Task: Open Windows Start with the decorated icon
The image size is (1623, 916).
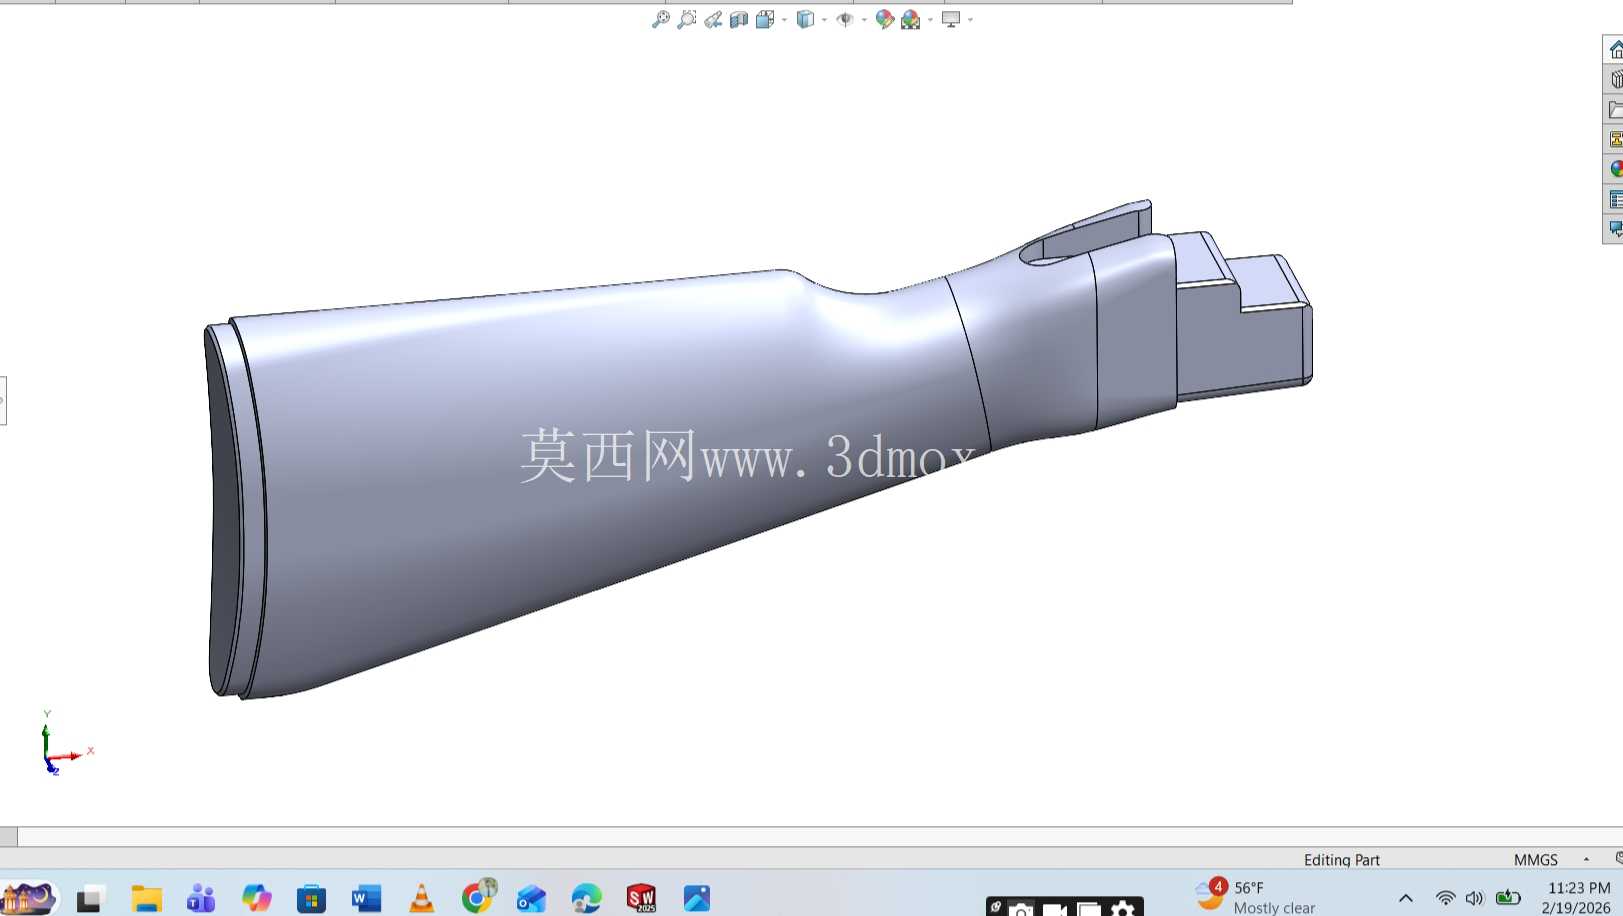Action: click(29, 898)
